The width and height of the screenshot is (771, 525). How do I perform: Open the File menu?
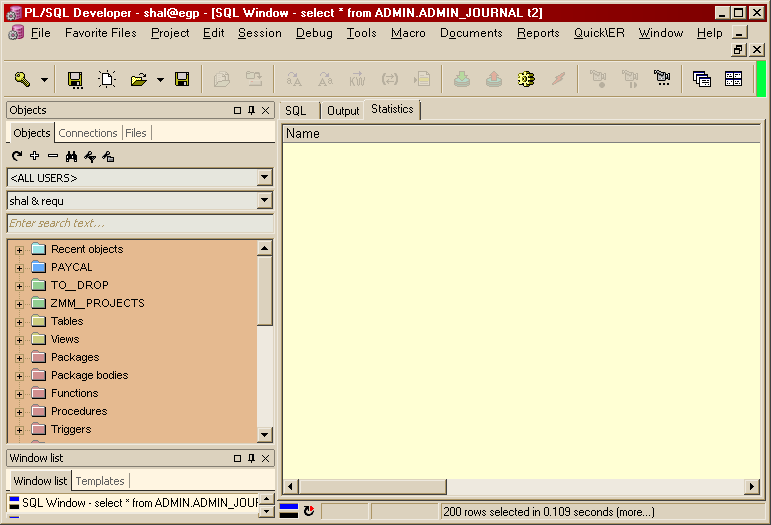tap(40, 33)
